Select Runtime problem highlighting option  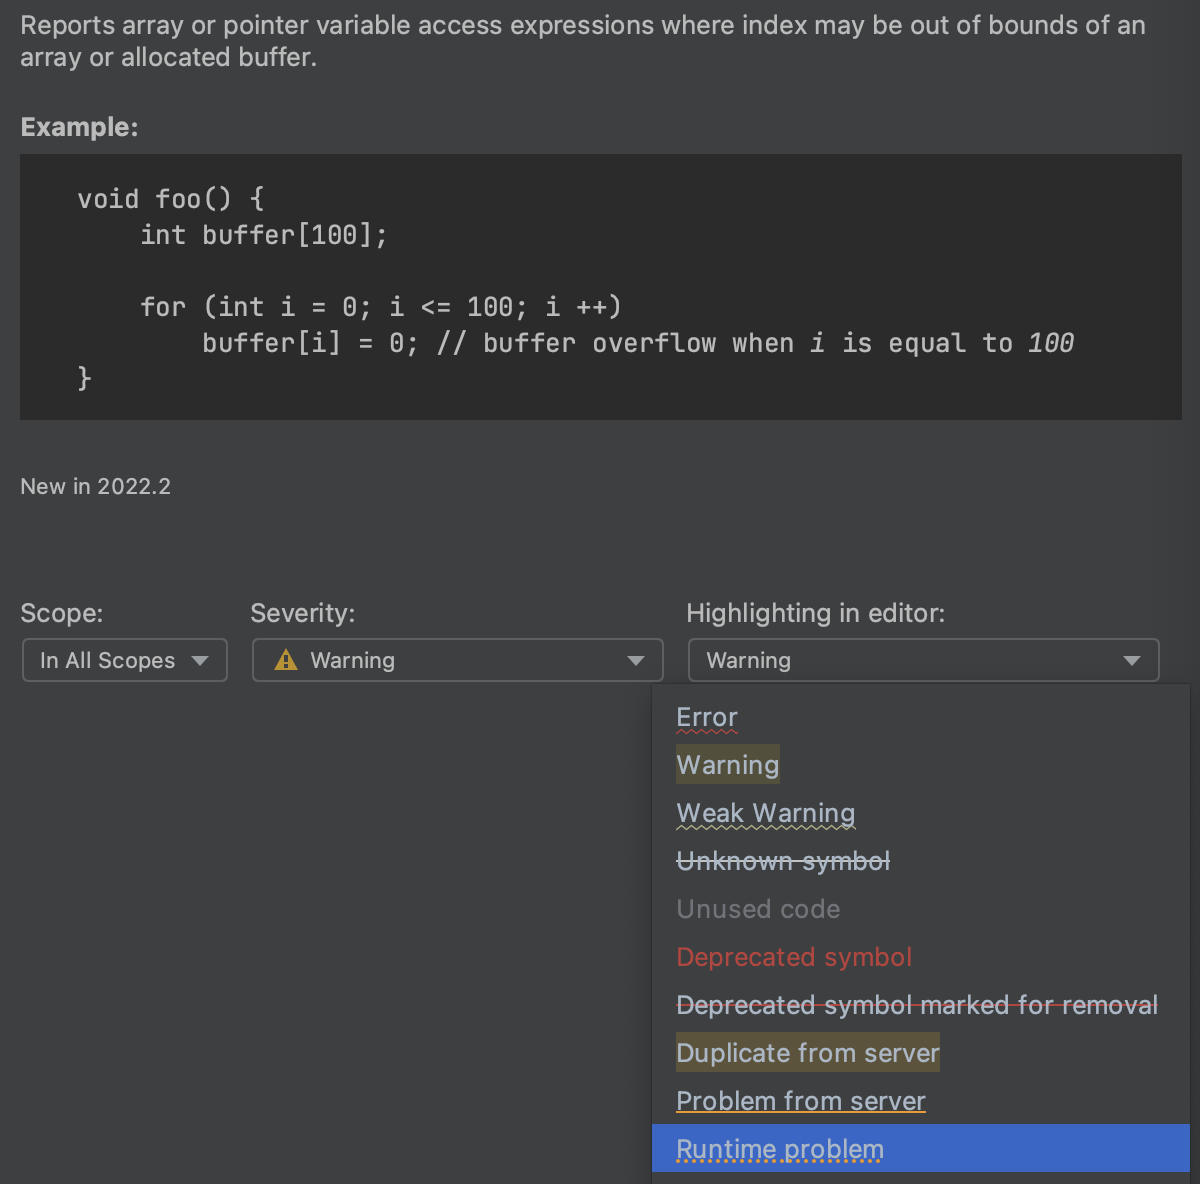[x=921, y=1149]
